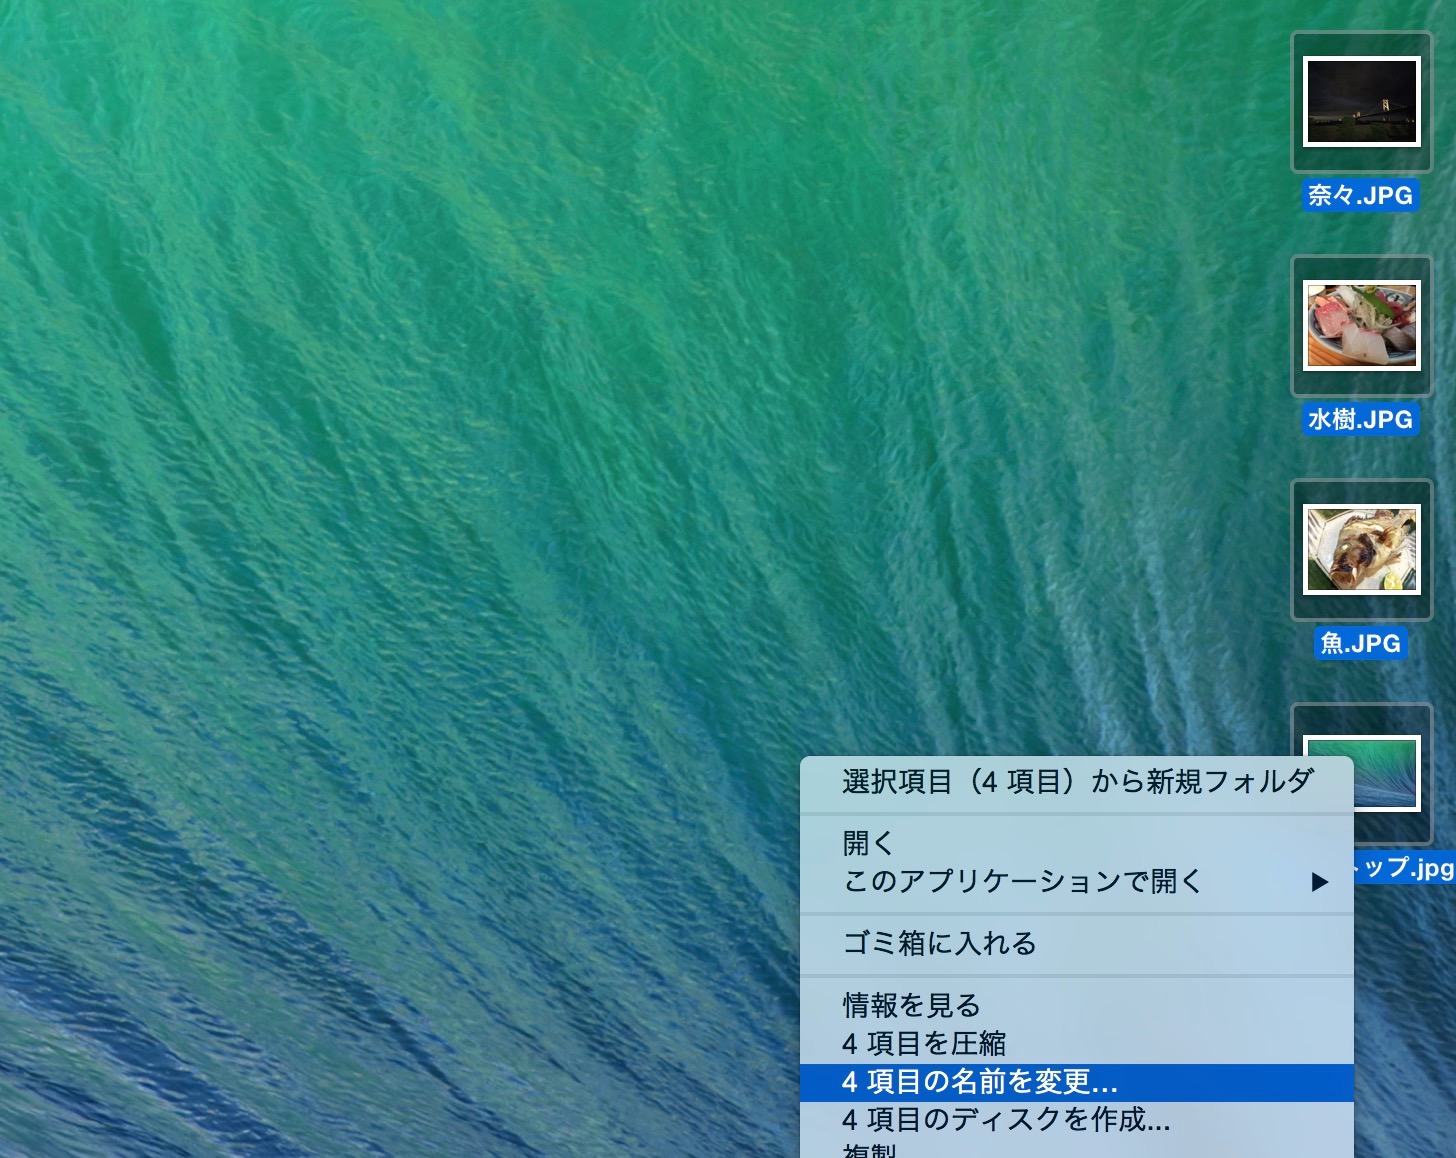1456x1158 pixels.
Task: Choose ゴミ箱に入れる in context menu
Action: (x=1077, y=943)
